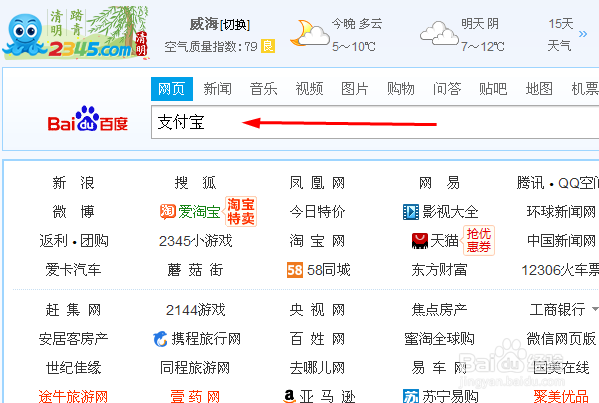Open the 去哪儿网 link
This screenshot has height=403, width=599.
[317, 368]
